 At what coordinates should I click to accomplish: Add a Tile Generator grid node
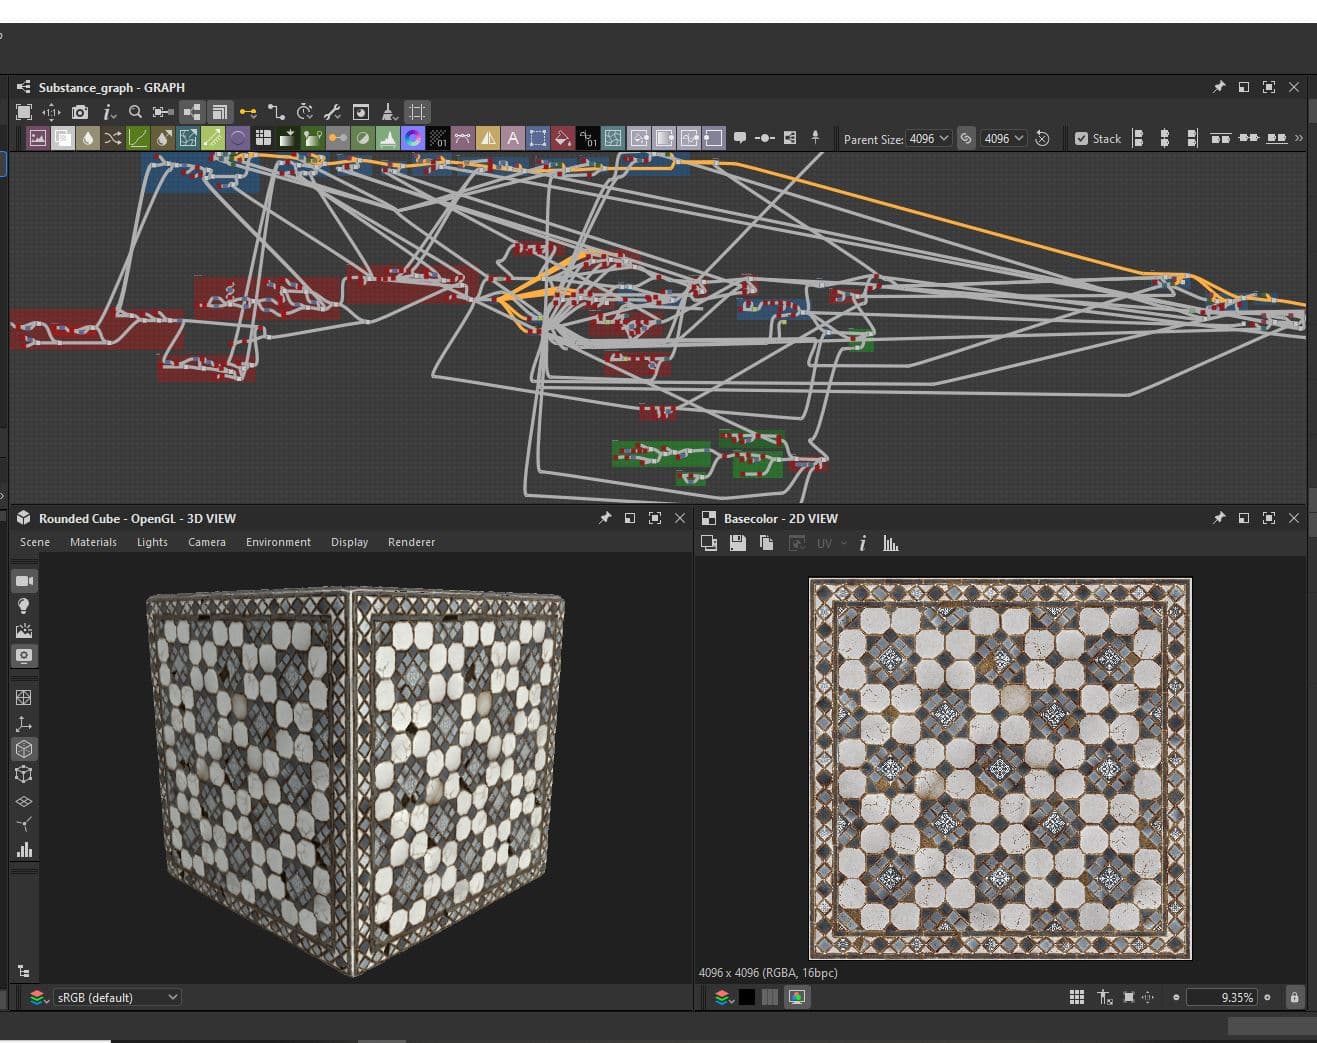pyautogui.click(x=263, y=138)
